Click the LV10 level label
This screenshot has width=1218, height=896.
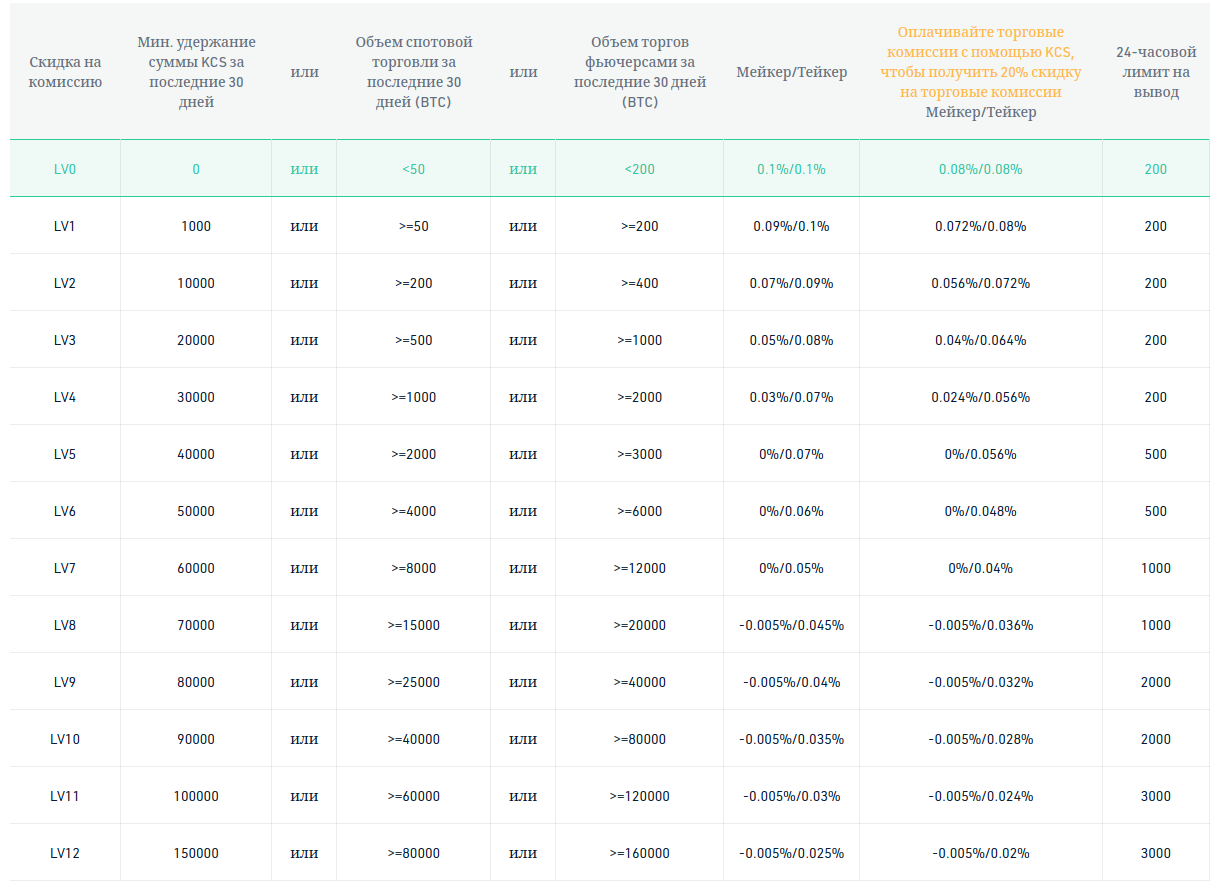point(65,739)
